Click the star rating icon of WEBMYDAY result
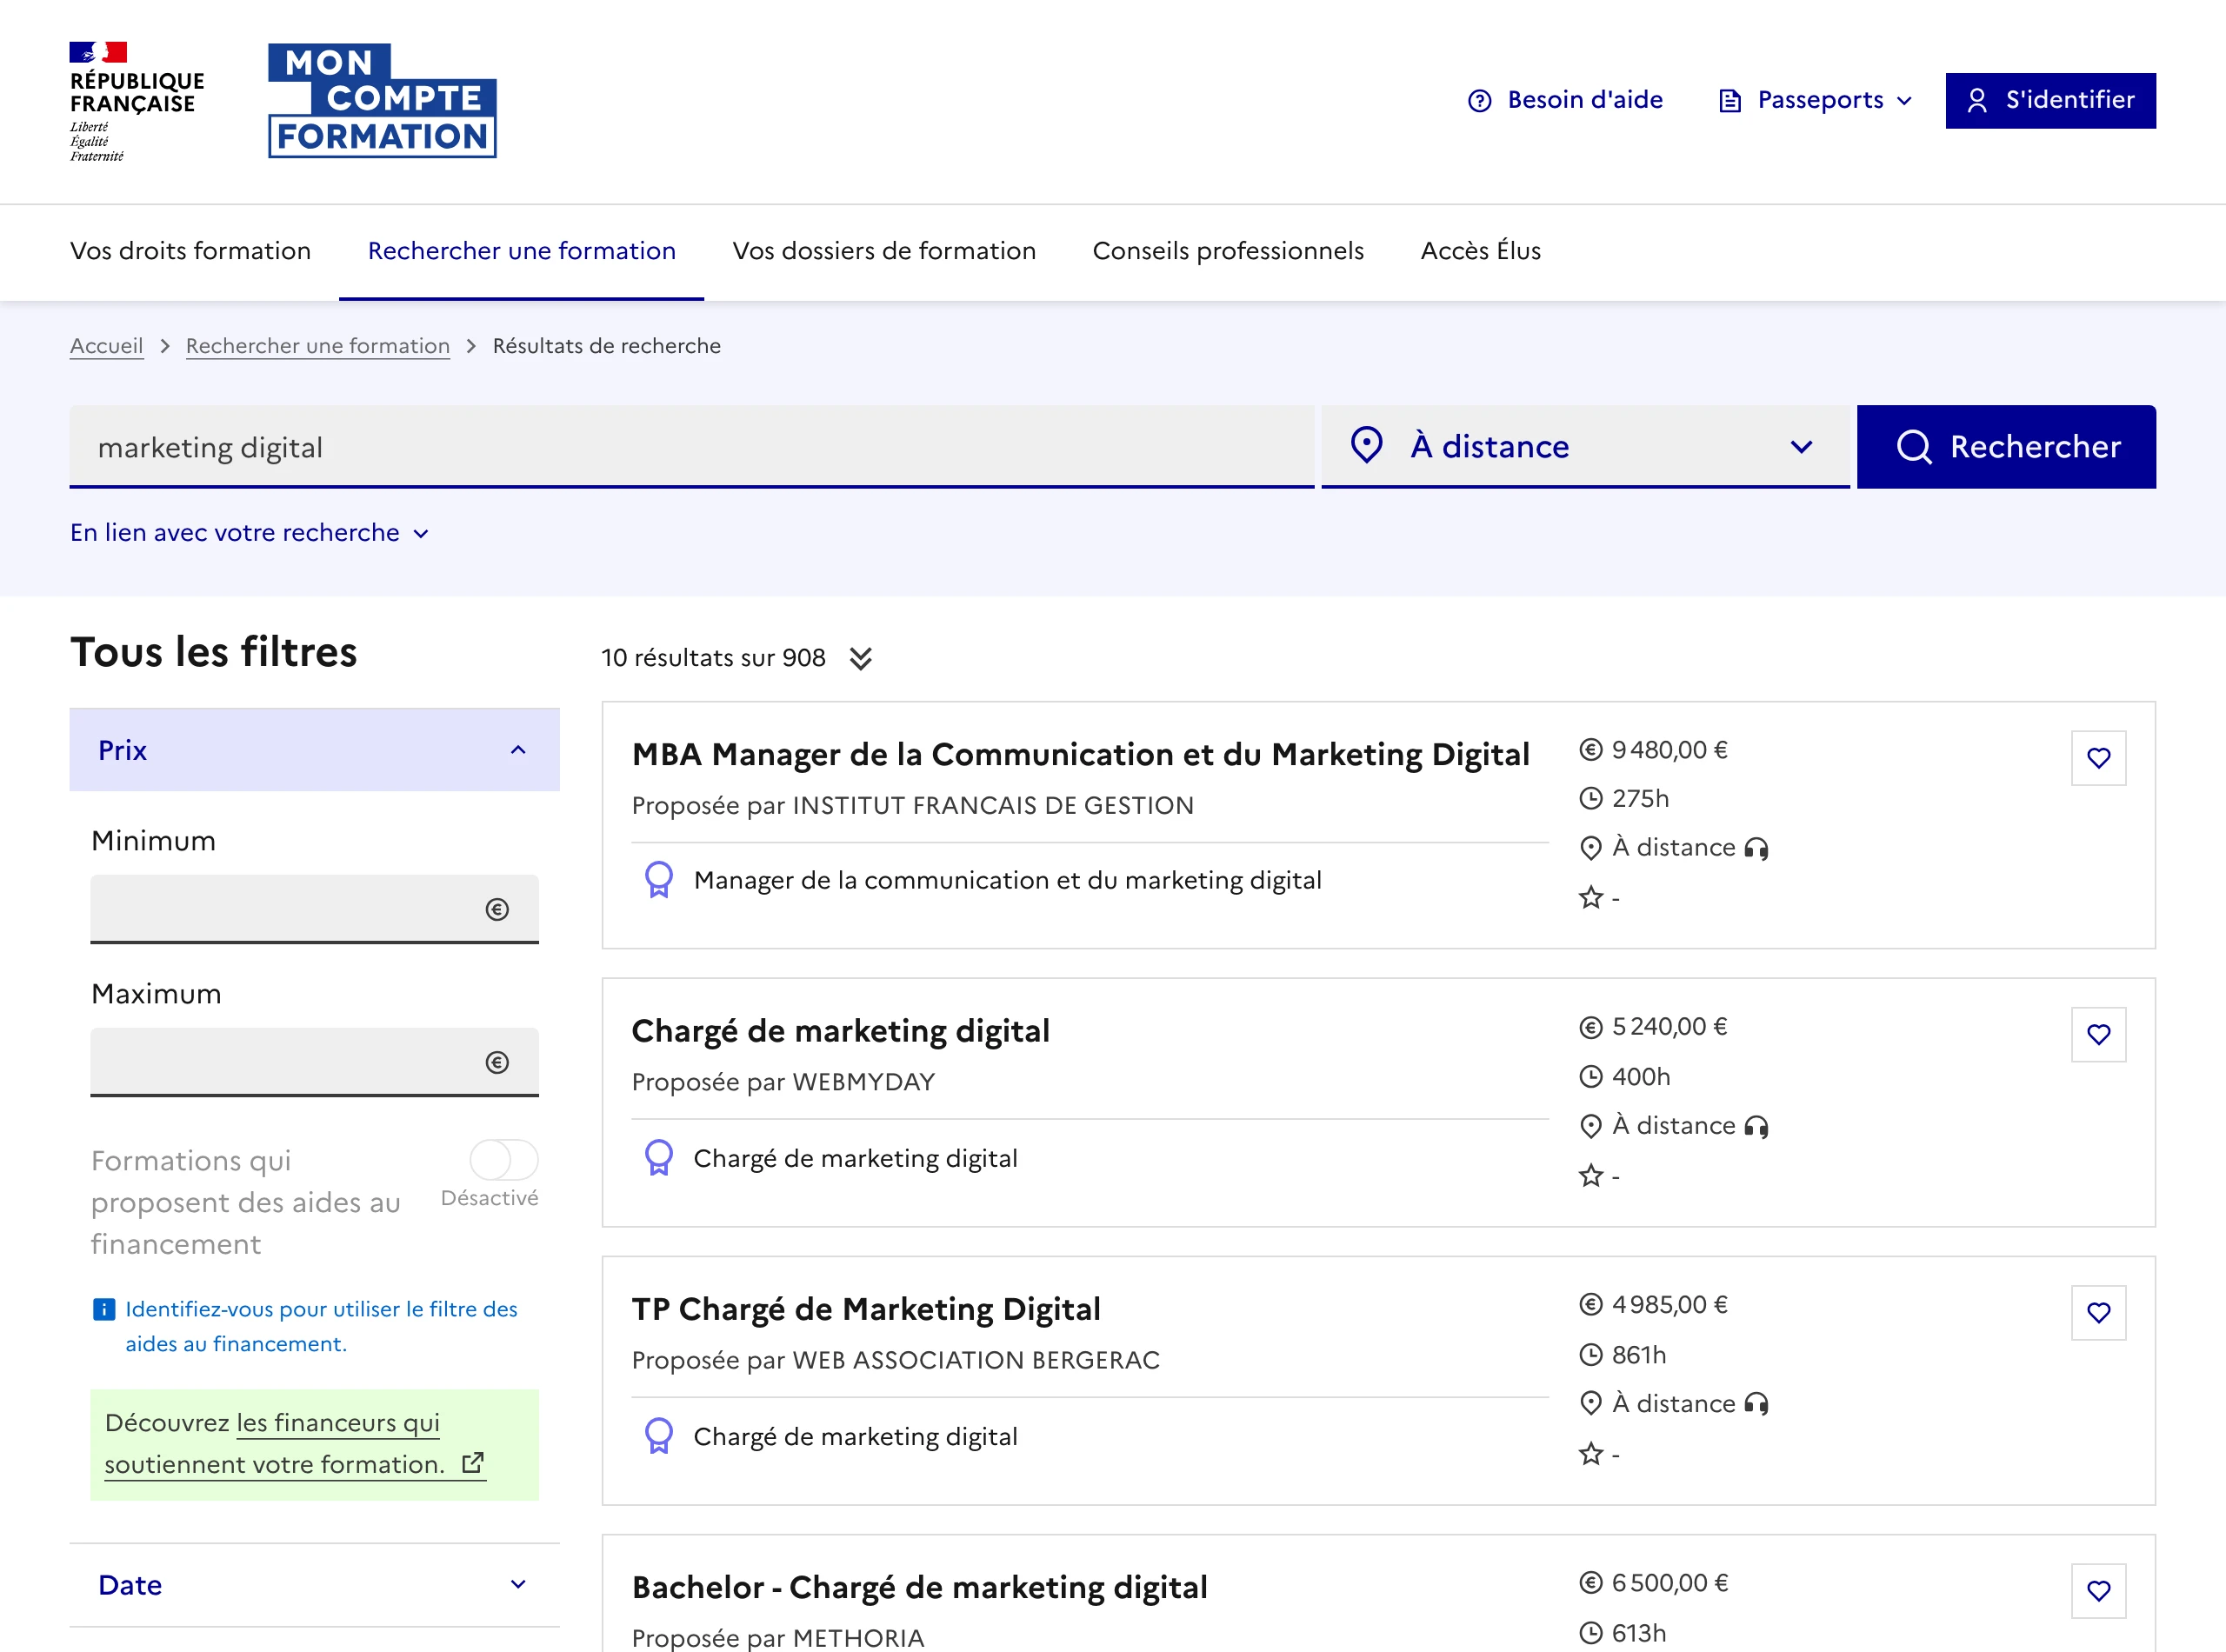This screenshot has height=1652, width=2226. (1591, 1175)
